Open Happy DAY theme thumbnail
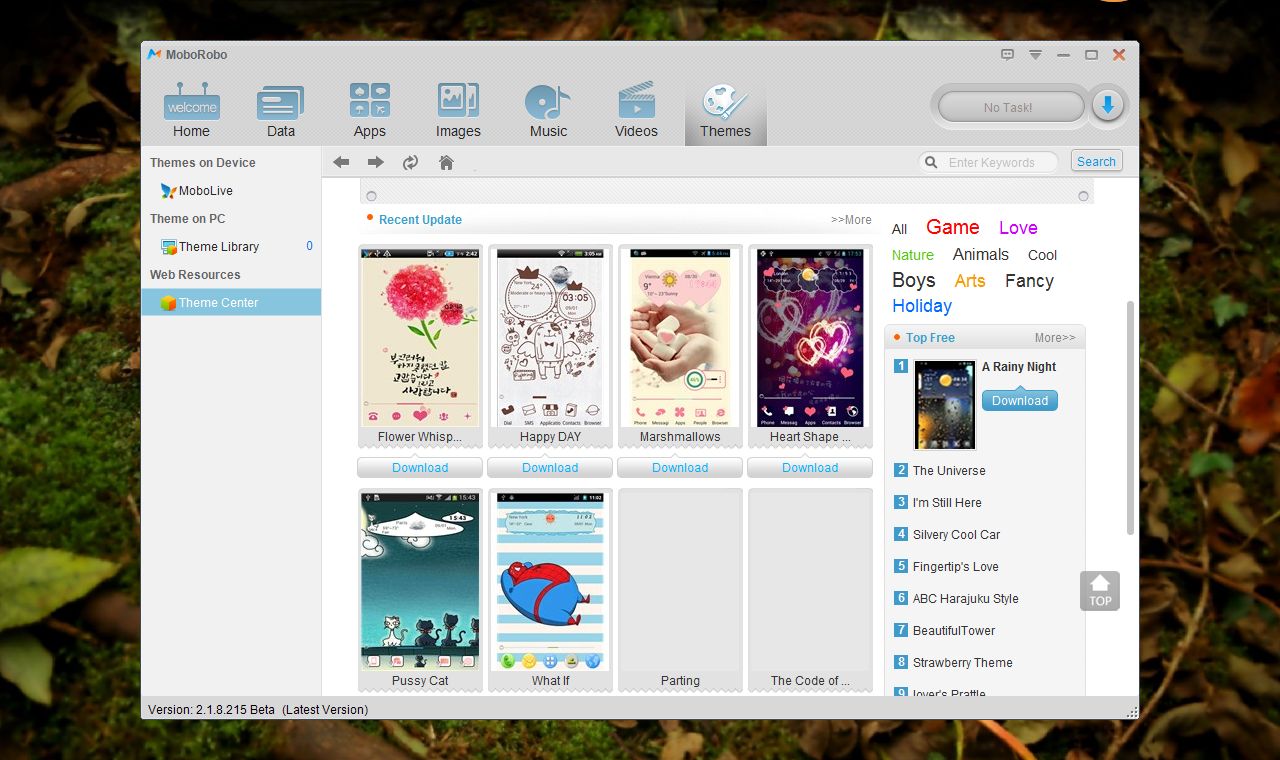The width and height of the screenshot is (1280, 760). pos(550,337)
